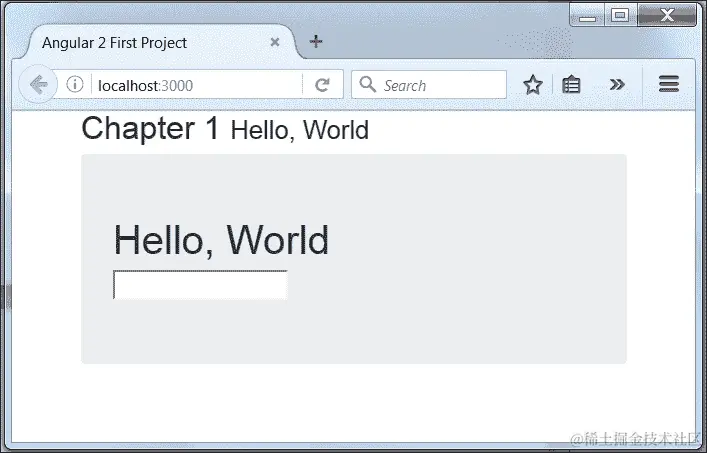Close the Angular 2 First Project tab
This screenshot has width=707, height=453.
click(275, 42)
